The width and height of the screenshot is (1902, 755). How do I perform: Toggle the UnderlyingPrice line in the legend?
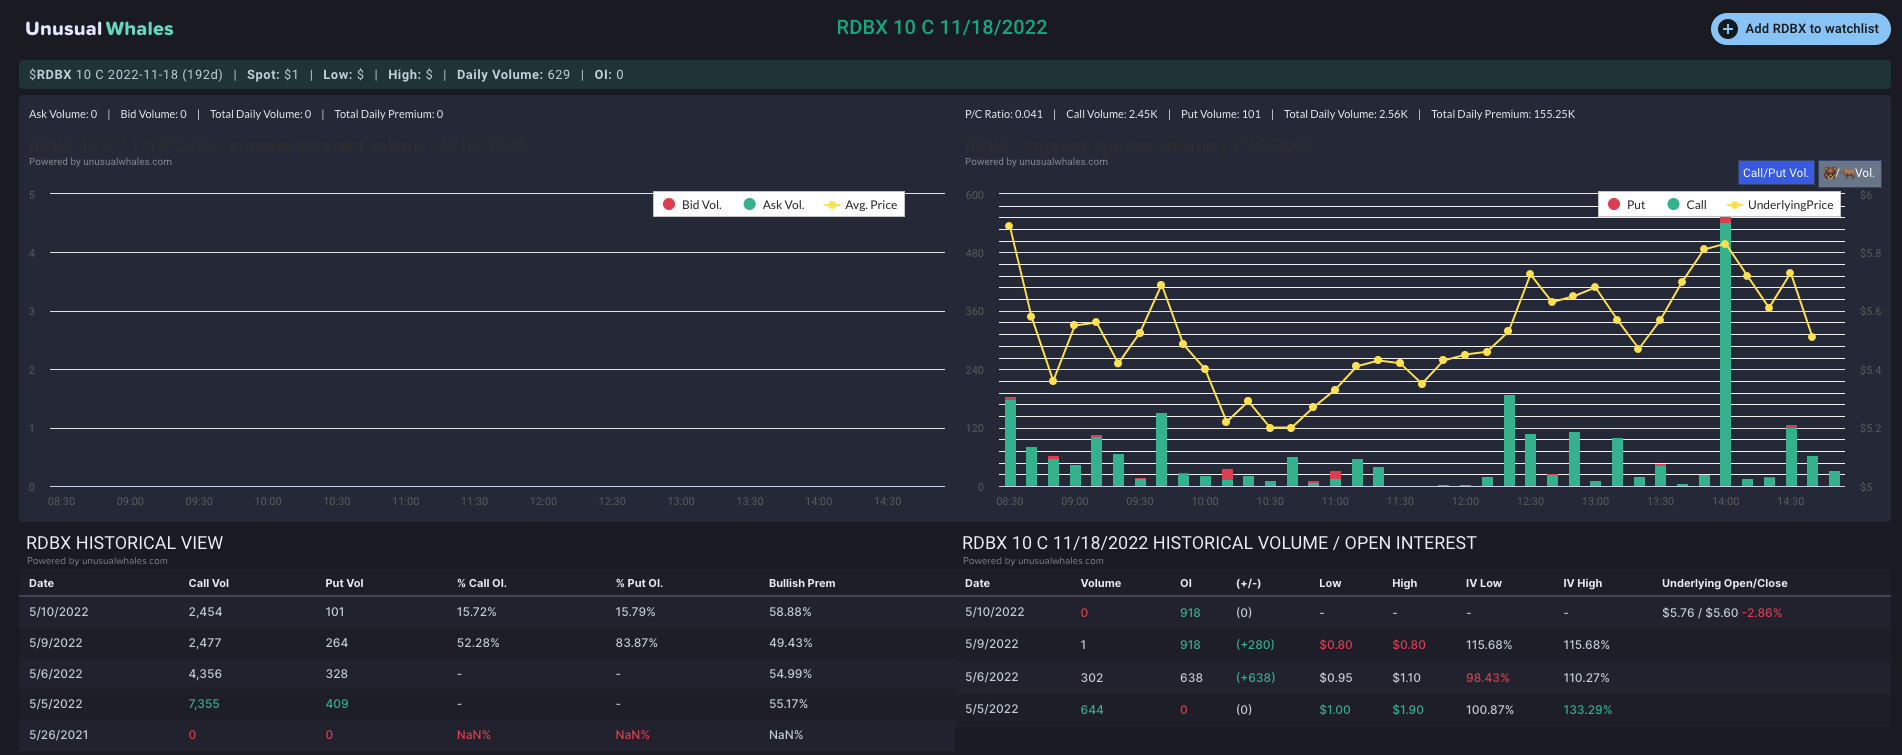1780,205
